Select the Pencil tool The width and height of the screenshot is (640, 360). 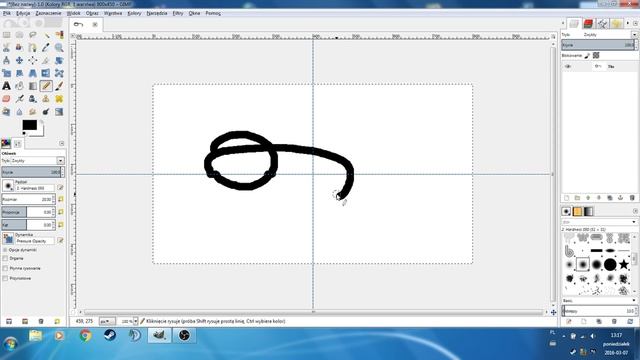pyautogui.click(x=46, y=86)
